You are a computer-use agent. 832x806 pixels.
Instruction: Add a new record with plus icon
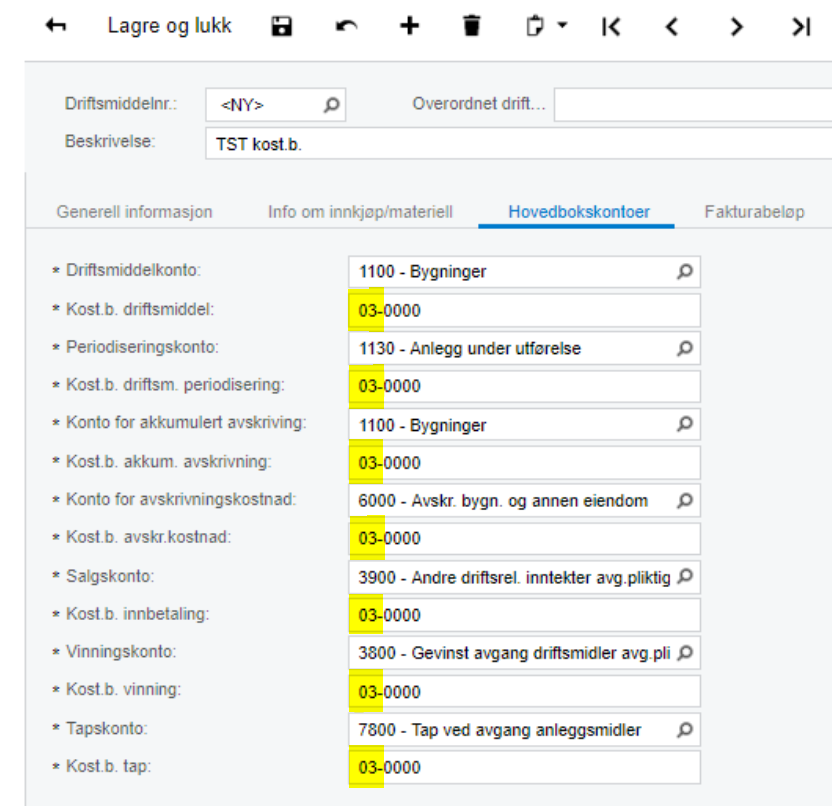point(410,25)
